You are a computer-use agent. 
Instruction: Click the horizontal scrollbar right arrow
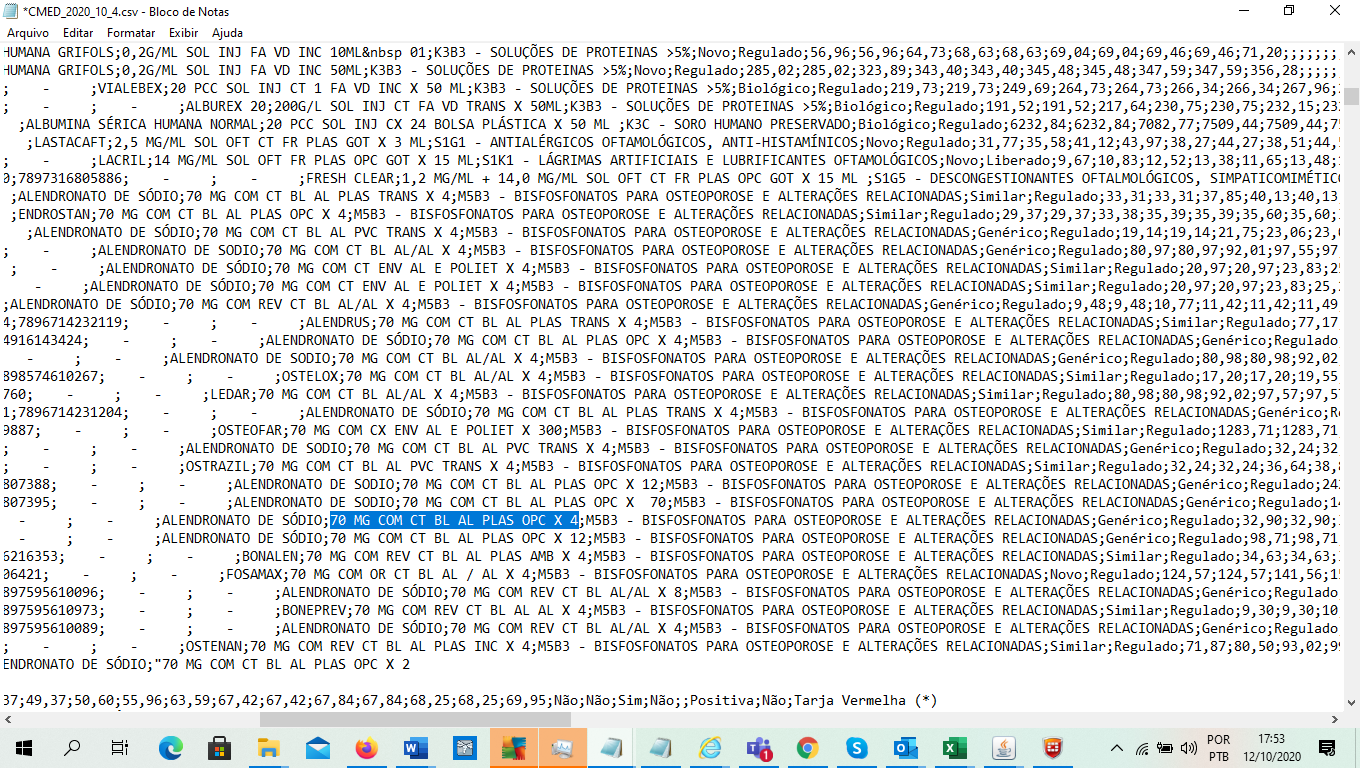(x=1334, y=719)
